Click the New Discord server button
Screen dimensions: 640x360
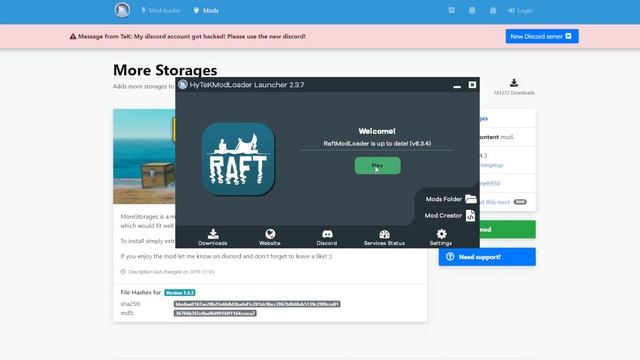[542, 36]
